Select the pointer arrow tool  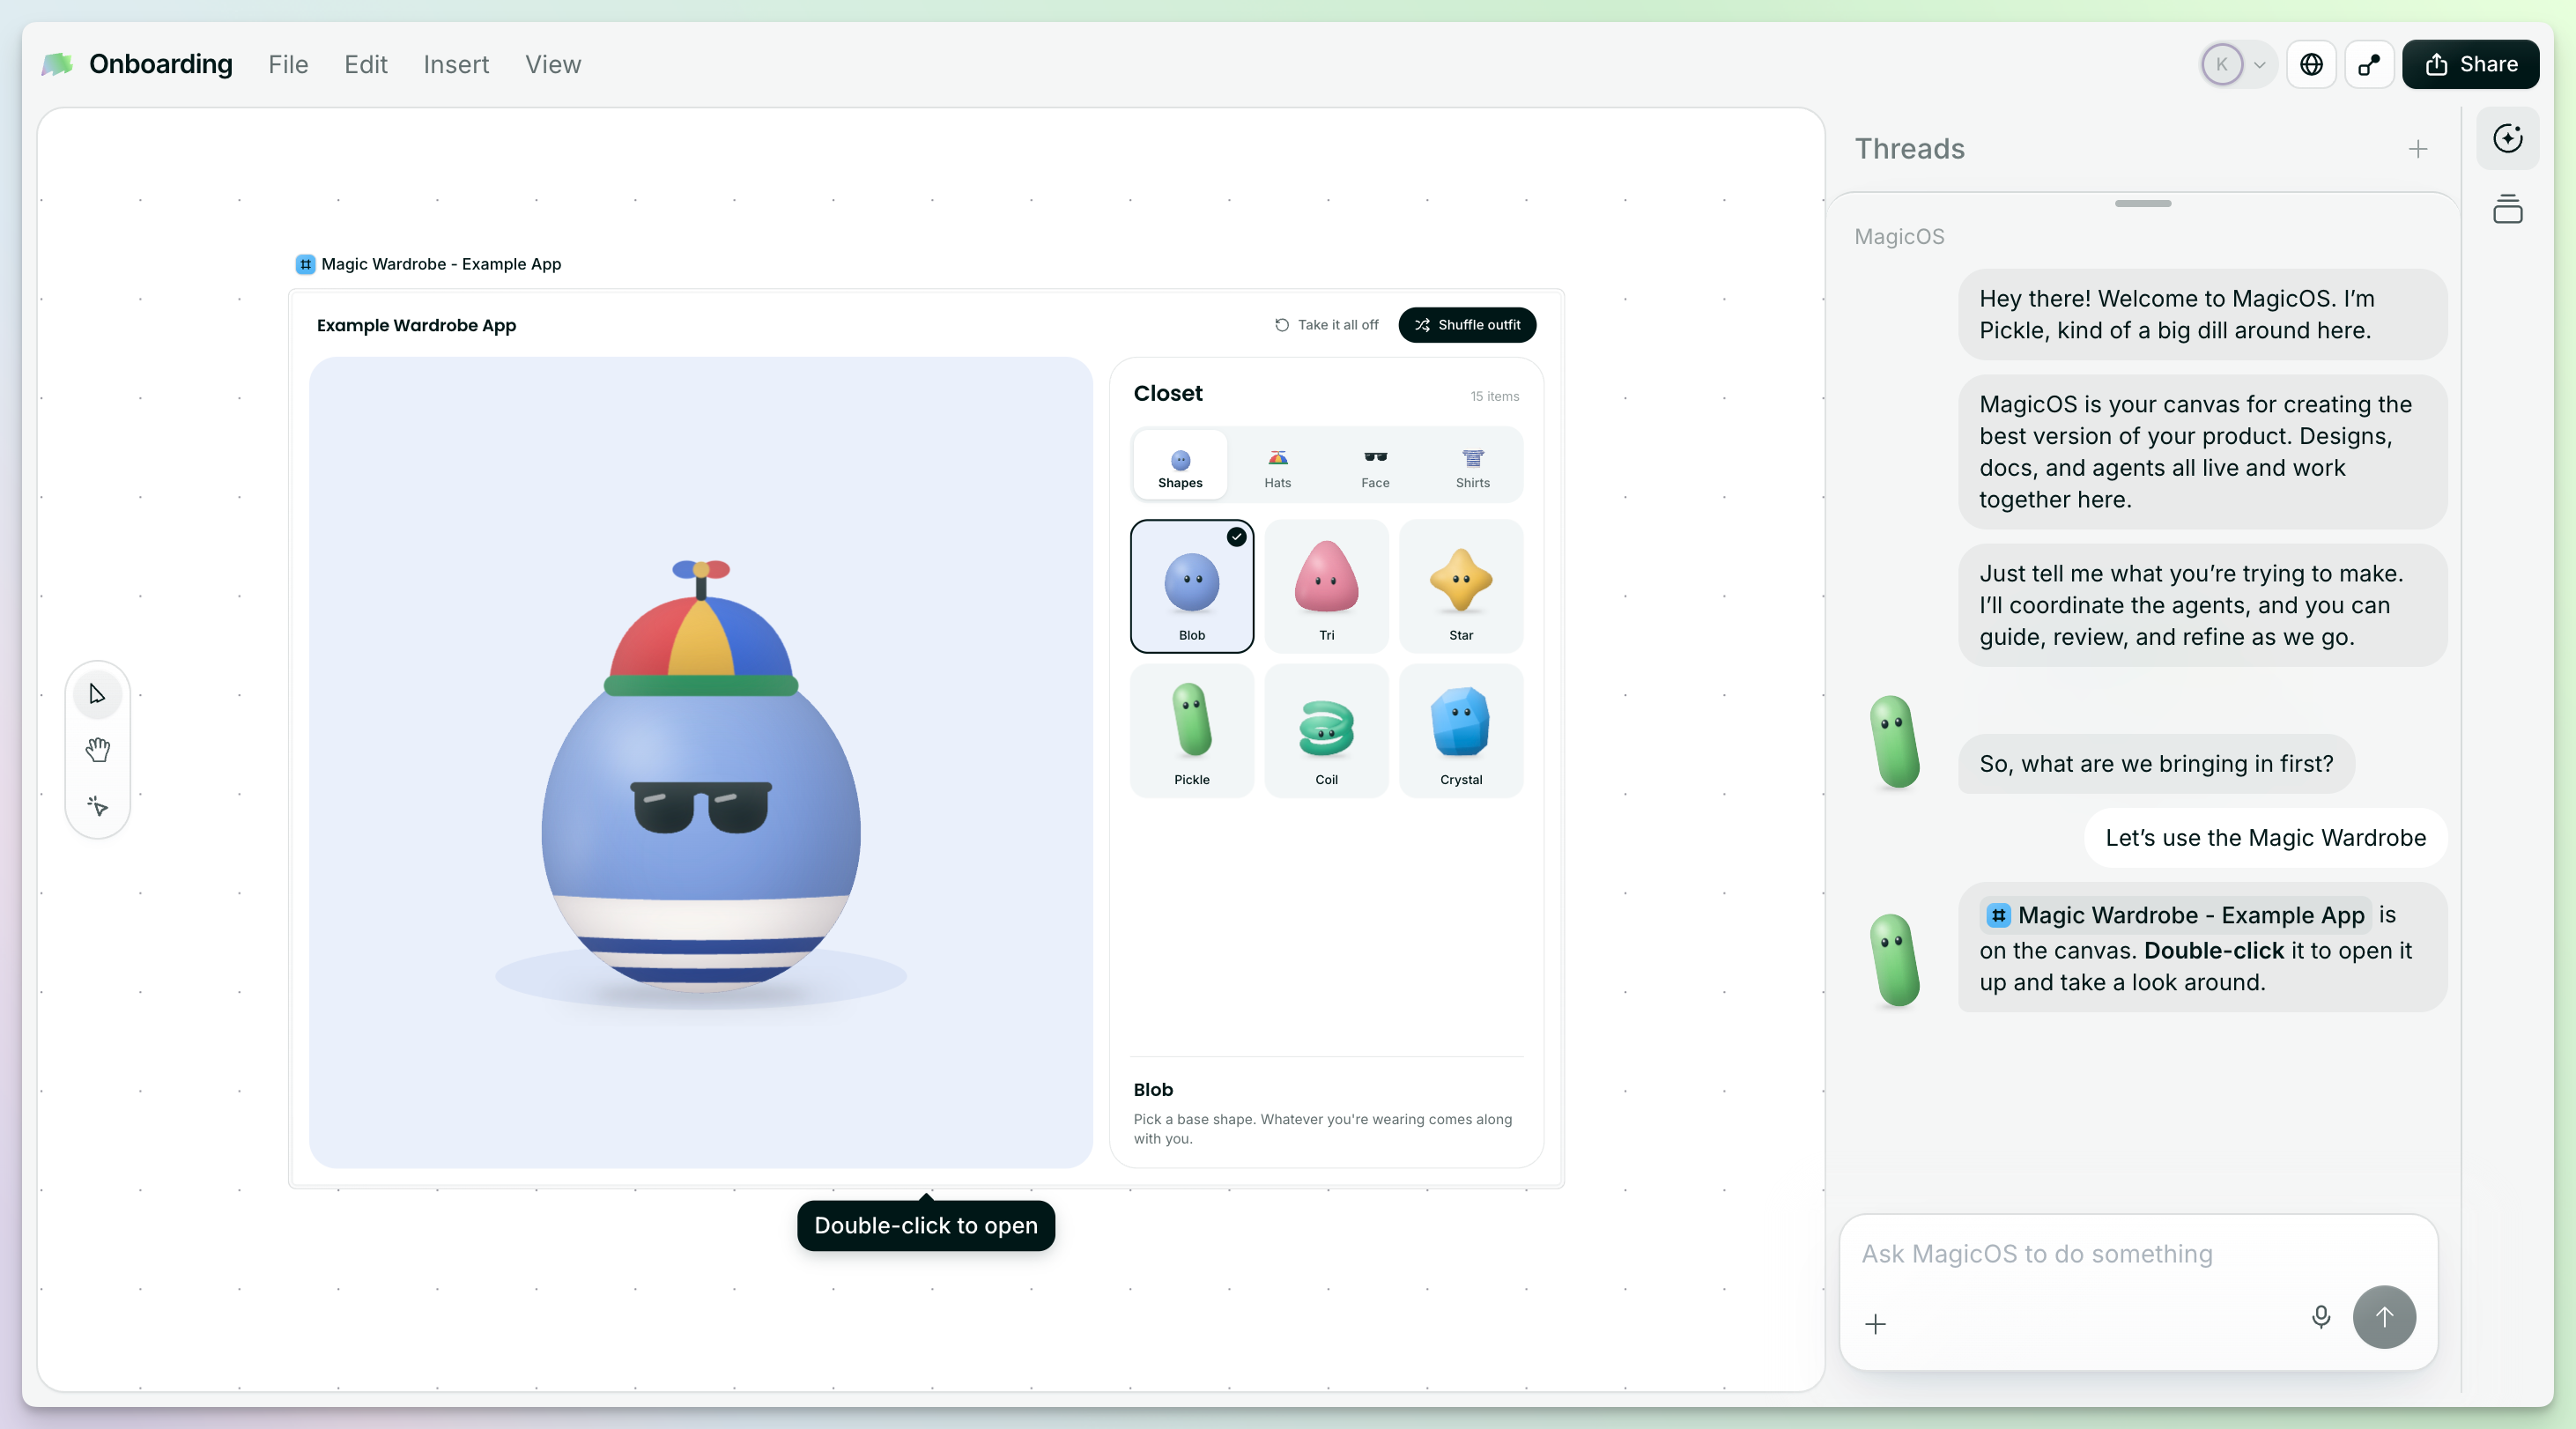pos(97,694)
